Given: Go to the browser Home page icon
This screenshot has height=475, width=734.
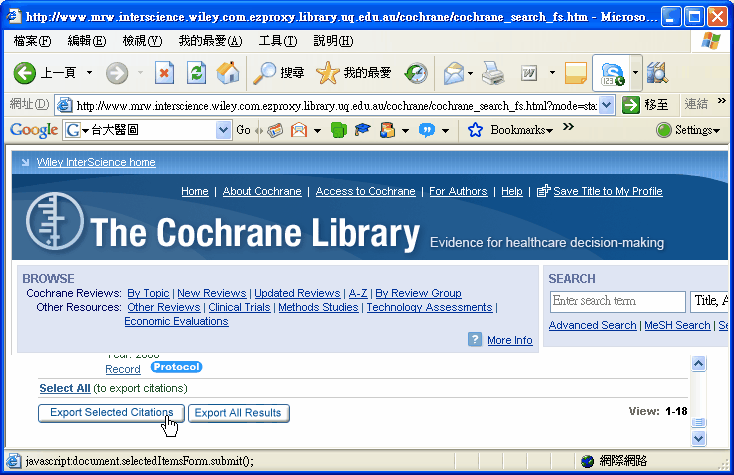Looking at the screenshot, I should click(x=228, y=73).
